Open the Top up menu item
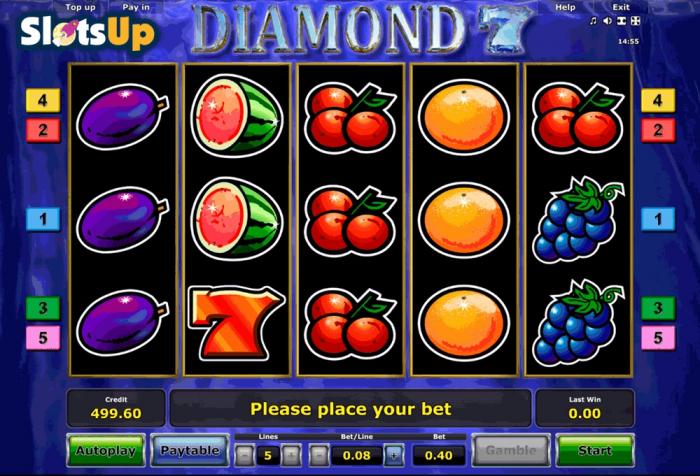This screenshot has width=700, height=476. point(80,7)
